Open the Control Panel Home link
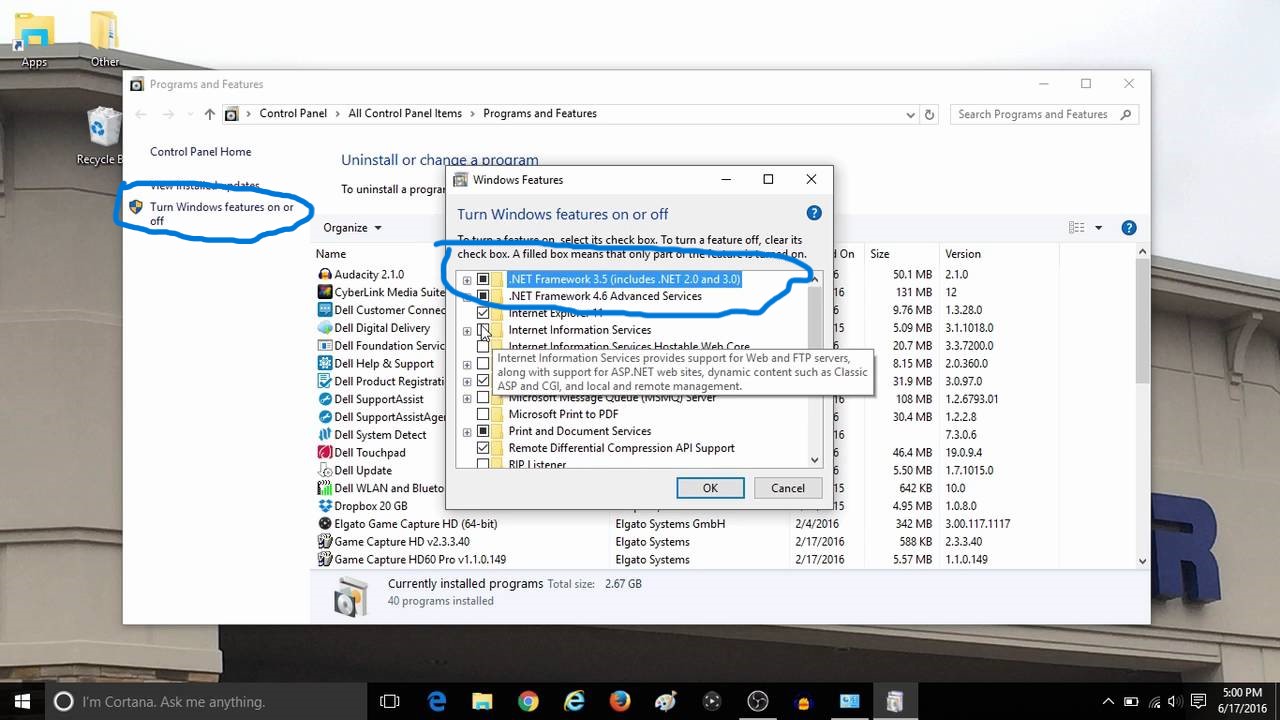The height and width of the screenshot is (720, 1280). pos(200,152)
